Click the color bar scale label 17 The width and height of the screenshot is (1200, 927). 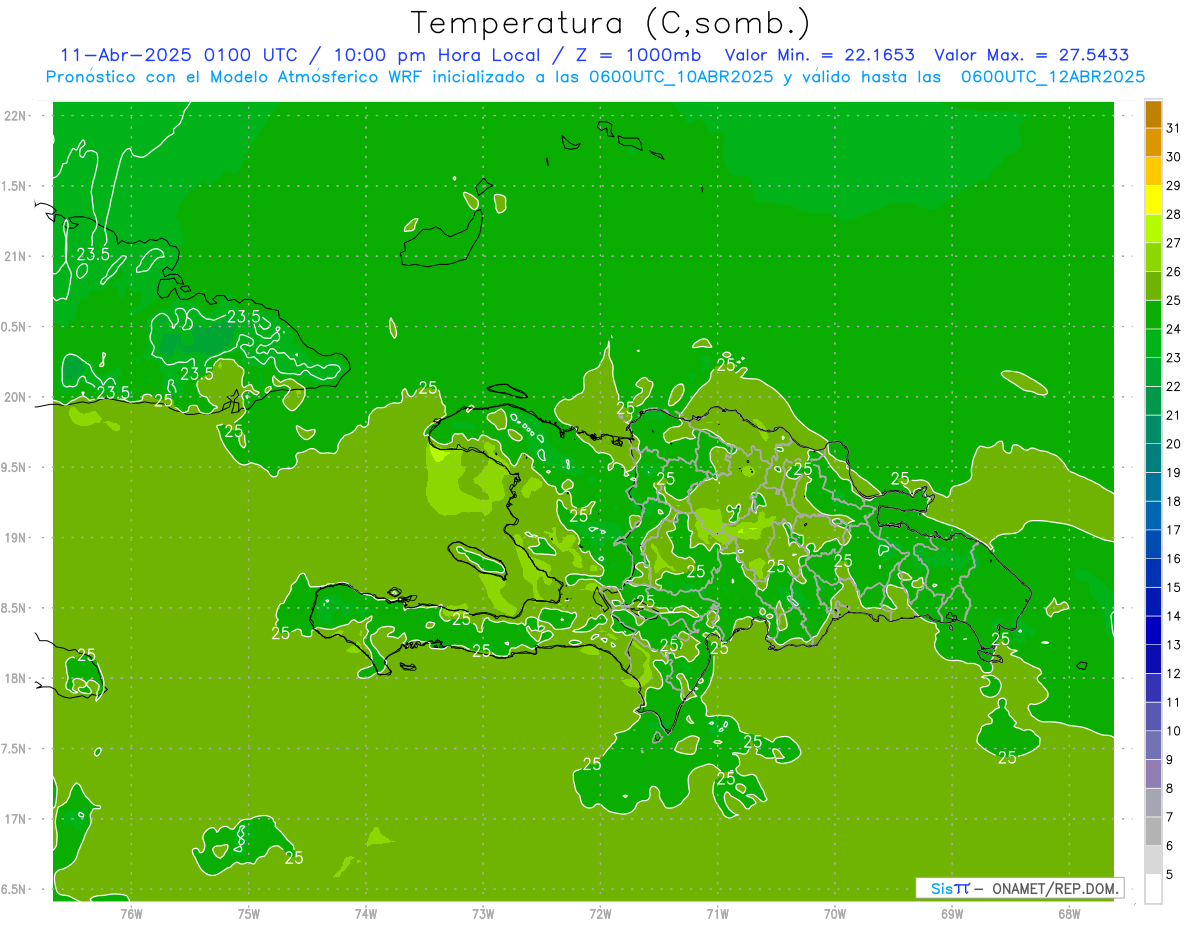1173,530
